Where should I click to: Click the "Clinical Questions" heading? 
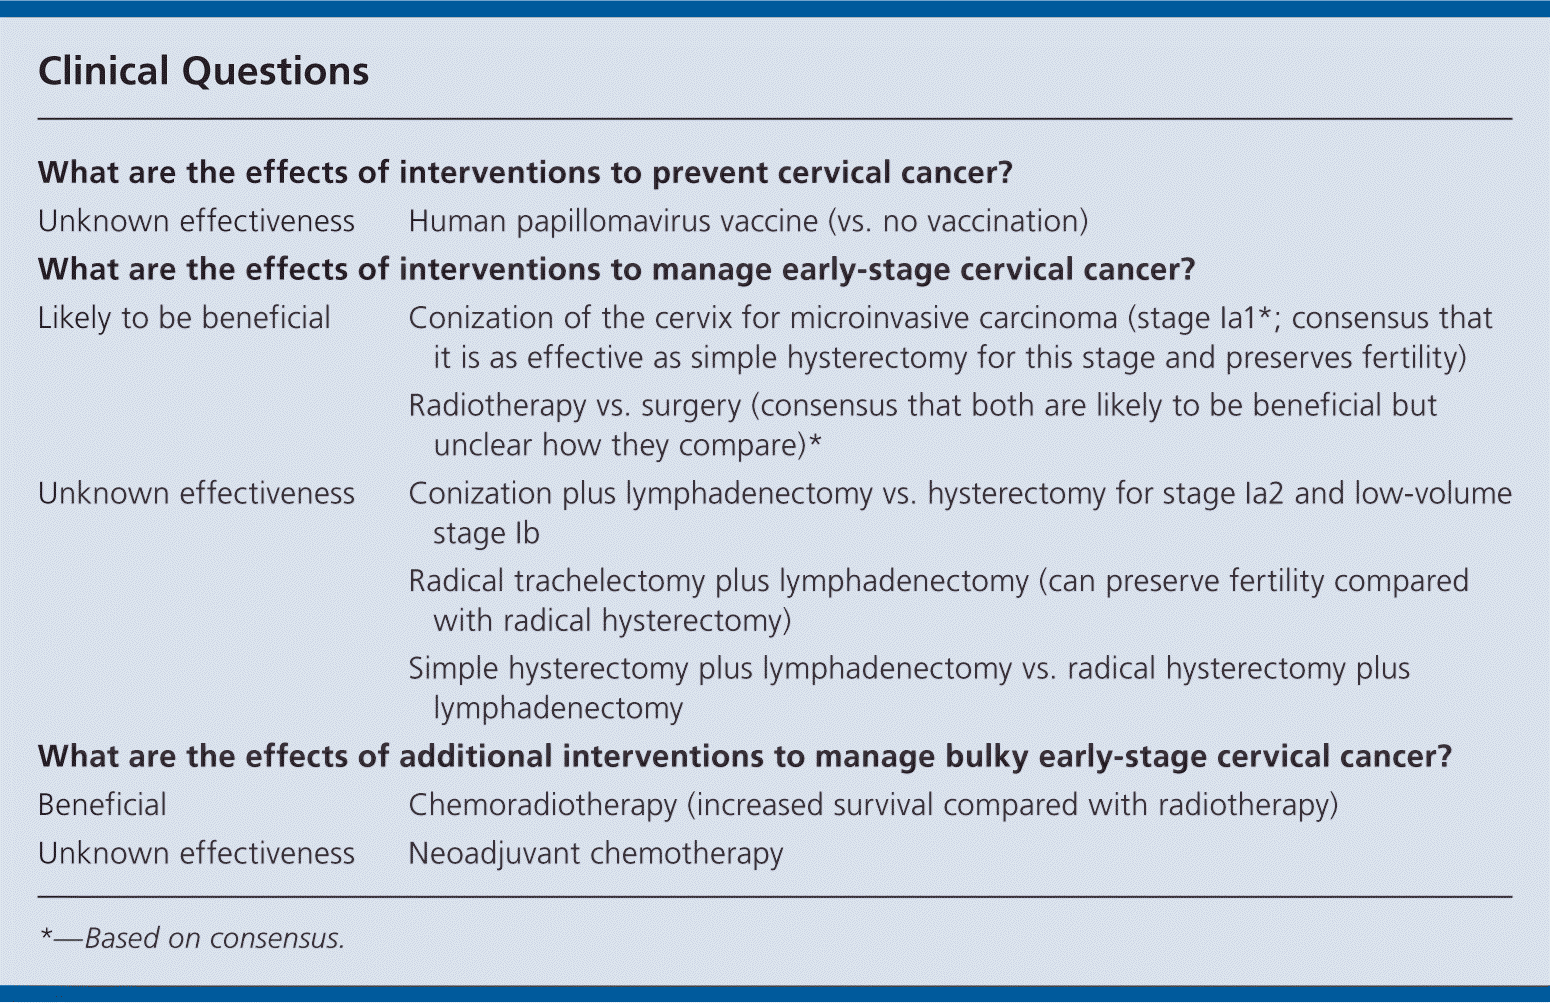pos(203,71)
